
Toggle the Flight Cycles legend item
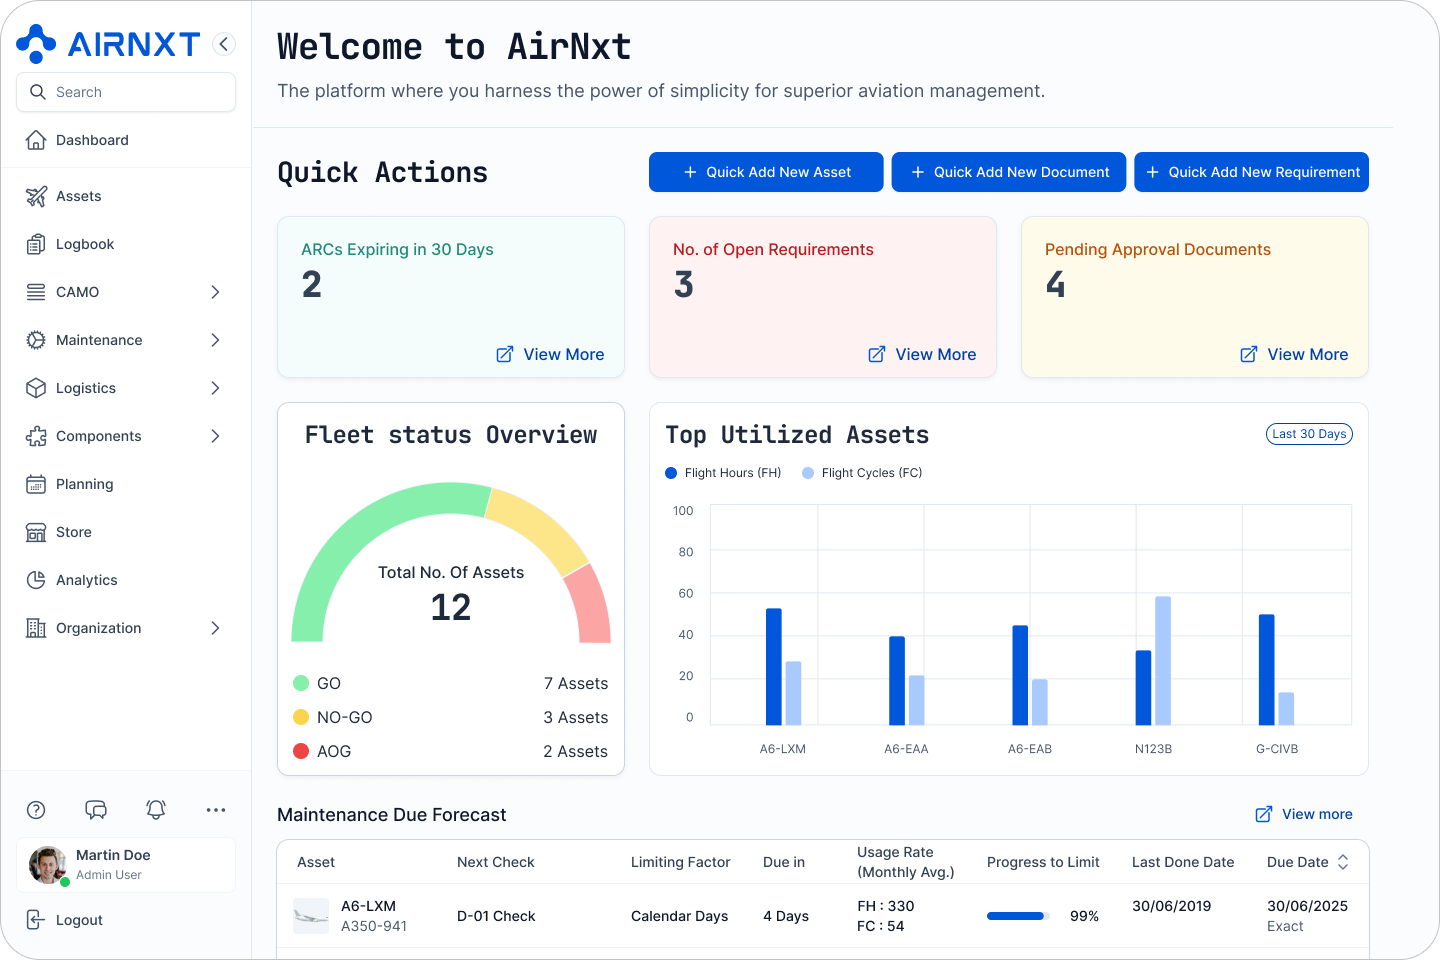(861, 472)
